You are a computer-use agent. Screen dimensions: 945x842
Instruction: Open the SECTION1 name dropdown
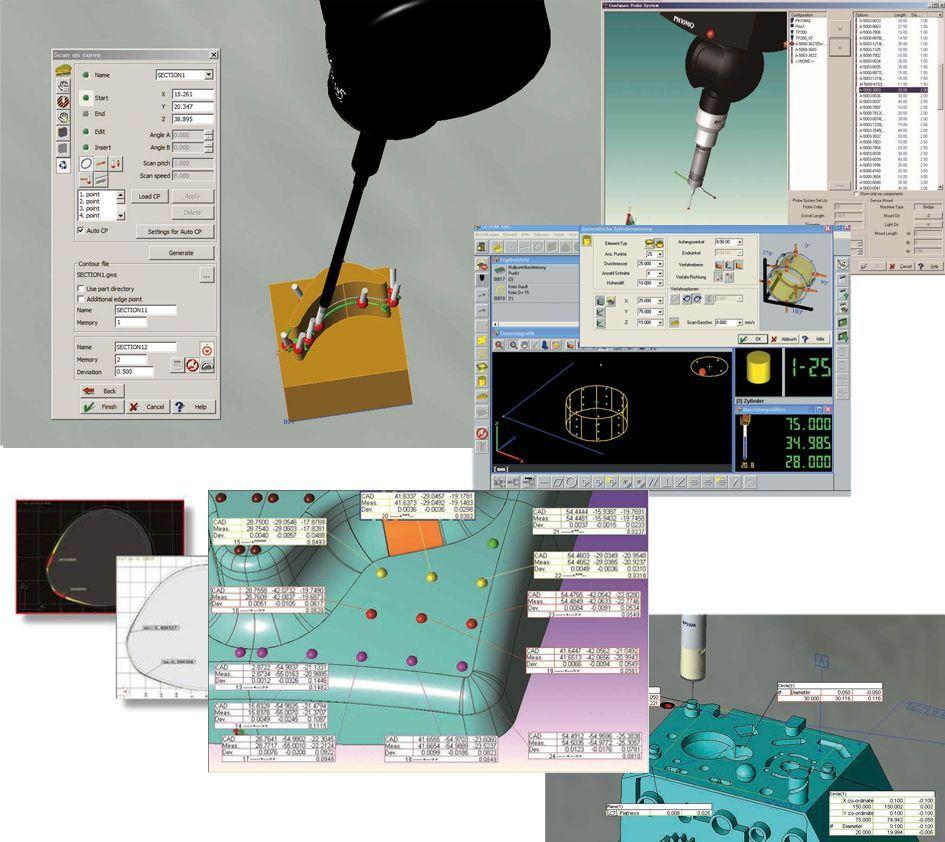click(208, 75)
